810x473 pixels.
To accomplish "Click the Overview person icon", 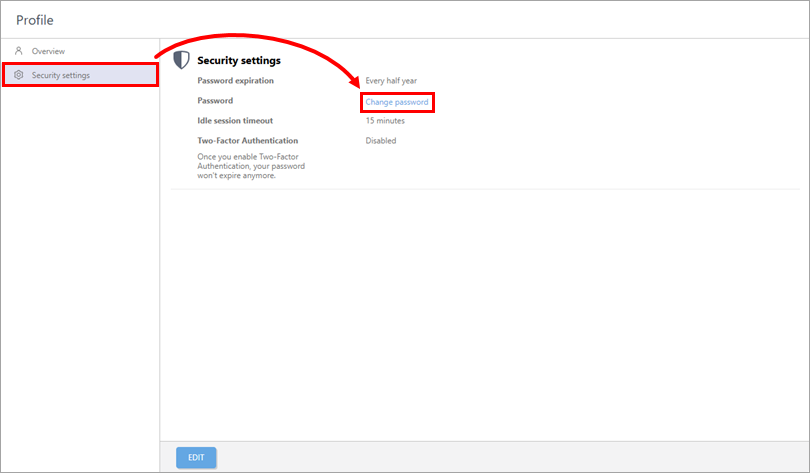I will pyautogui.click(x=18, y=50).
